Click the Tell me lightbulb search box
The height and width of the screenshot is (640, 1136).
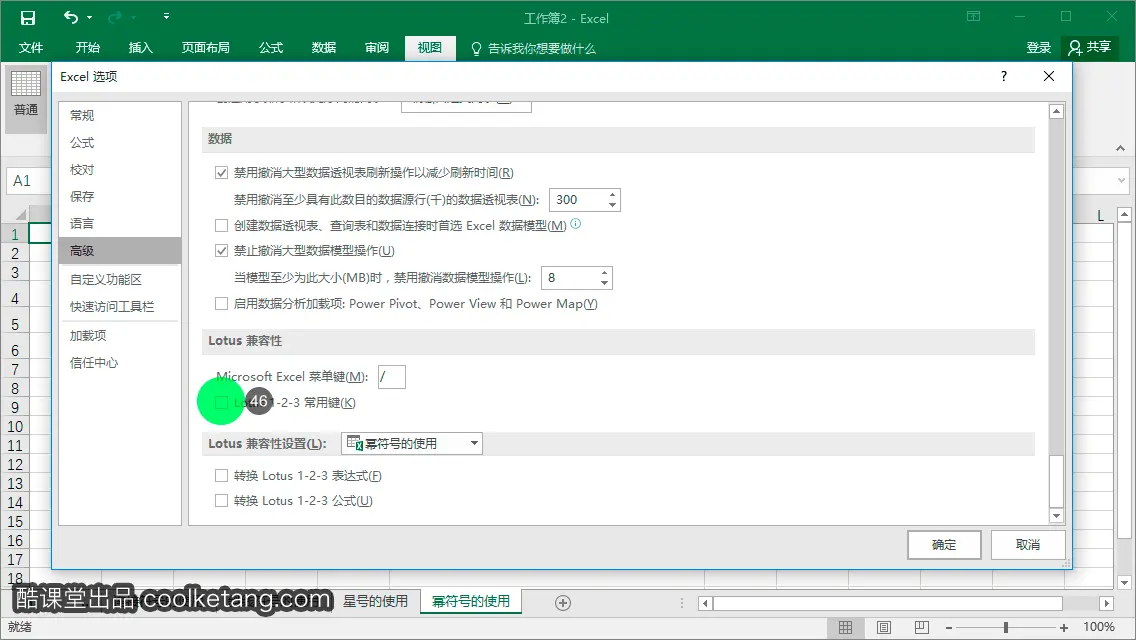533,49
